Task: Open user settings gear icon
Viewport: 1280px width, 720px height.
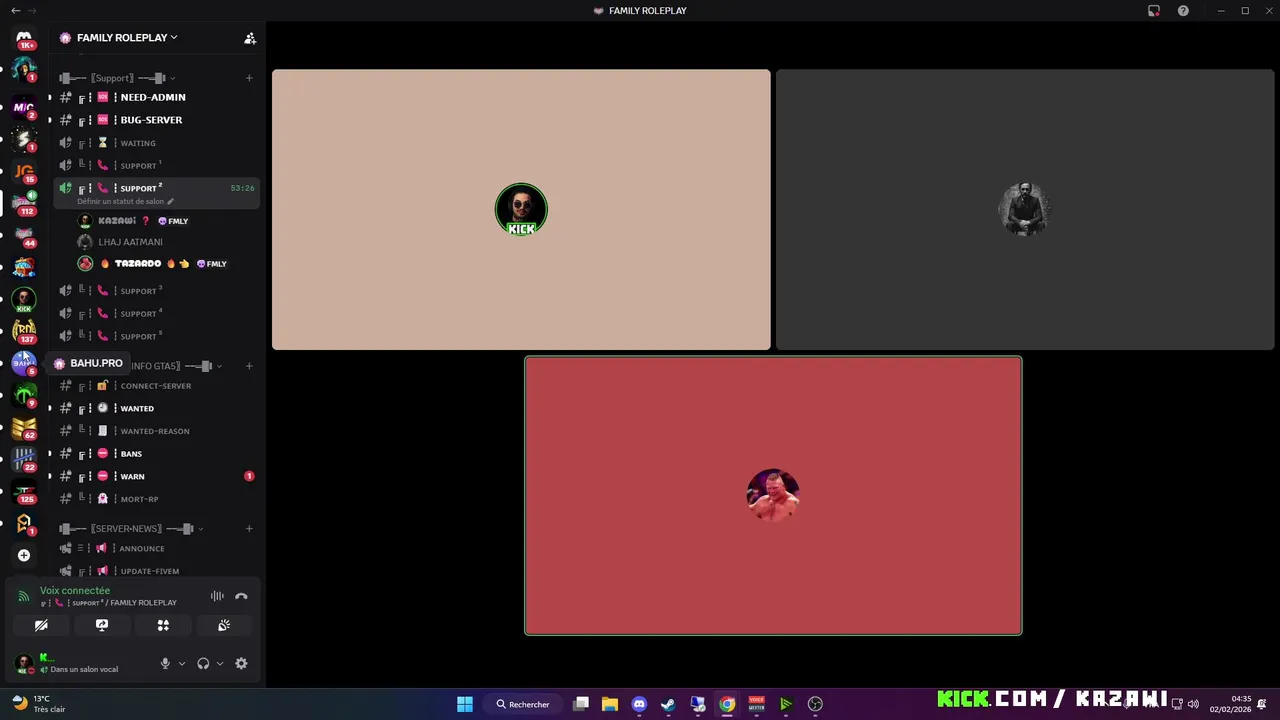Action: point(241,663)
